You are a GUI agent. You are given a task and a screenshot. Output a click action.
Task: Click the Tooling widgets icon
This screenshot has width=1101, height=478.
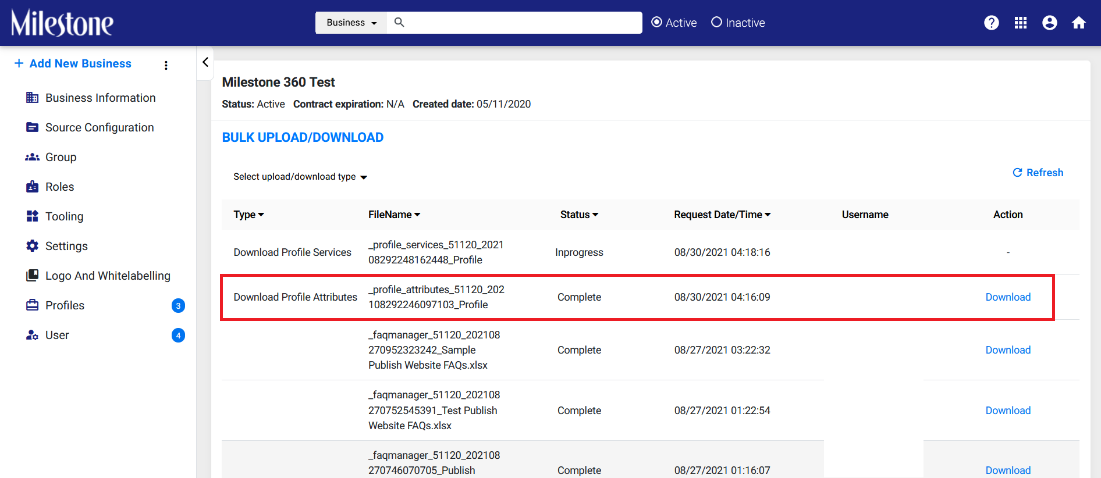[x=32, y=216]
